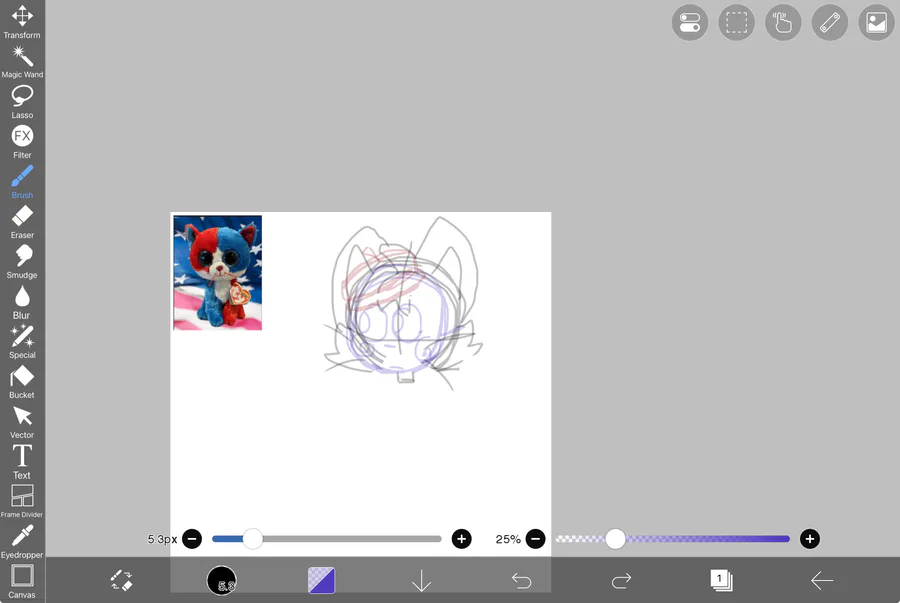Image resolution: width=900 pixels, height=603 pixels.
Task: Hide toolbar with the down arrow
Action: point(421,581)
